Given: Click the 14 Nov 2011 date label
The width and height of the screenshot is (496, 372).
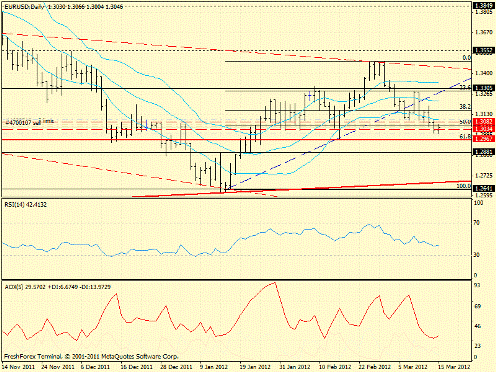Looking at the screenshot, I should coord(19,367).
